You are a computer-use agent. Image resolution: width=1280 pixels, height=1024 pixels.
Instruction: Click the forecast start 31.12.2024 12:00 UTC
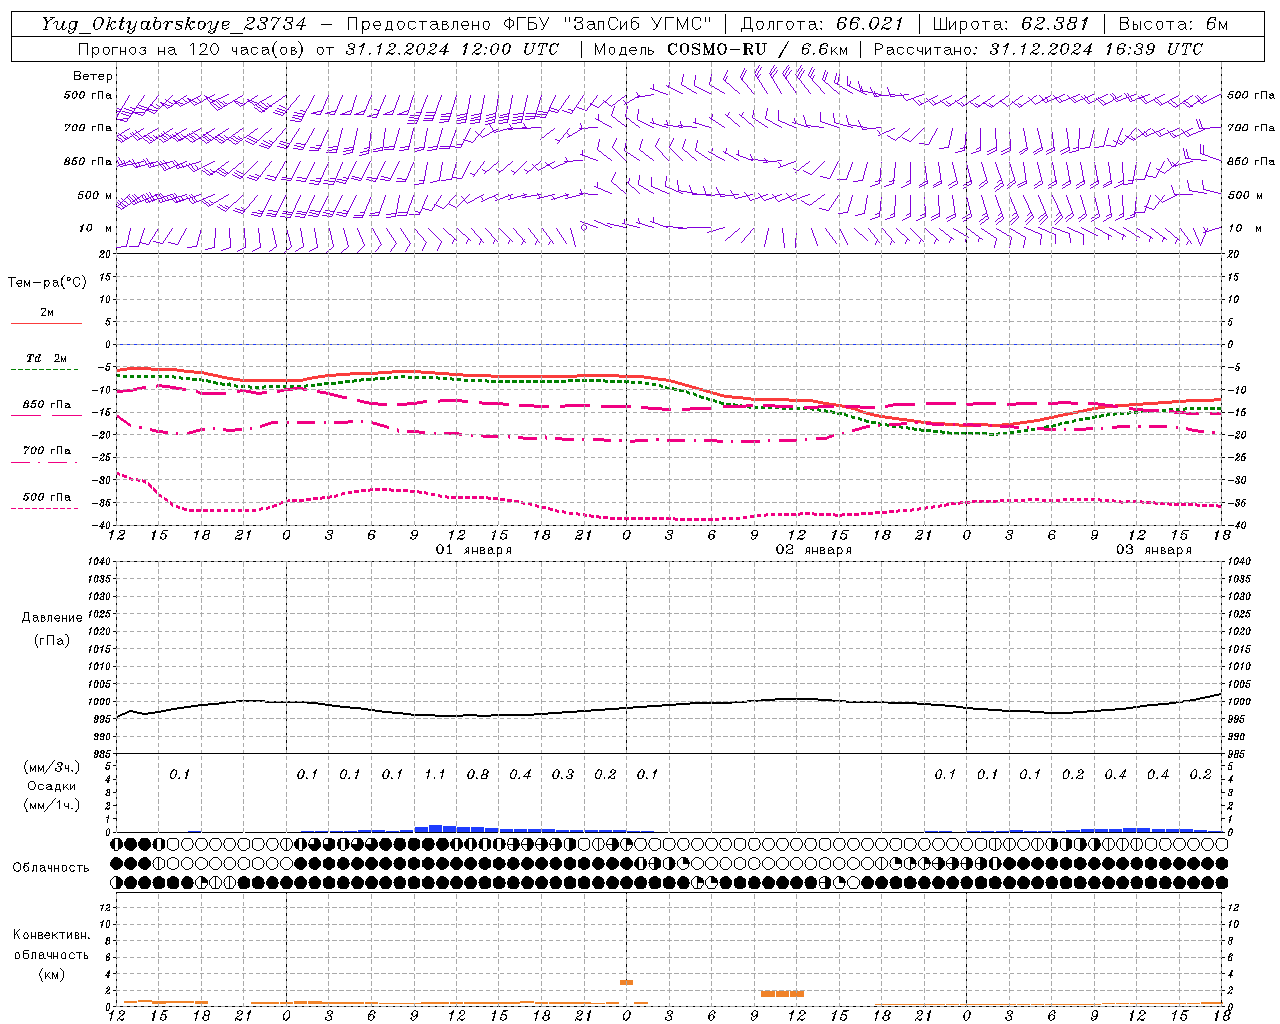click(x=452, y=49)
